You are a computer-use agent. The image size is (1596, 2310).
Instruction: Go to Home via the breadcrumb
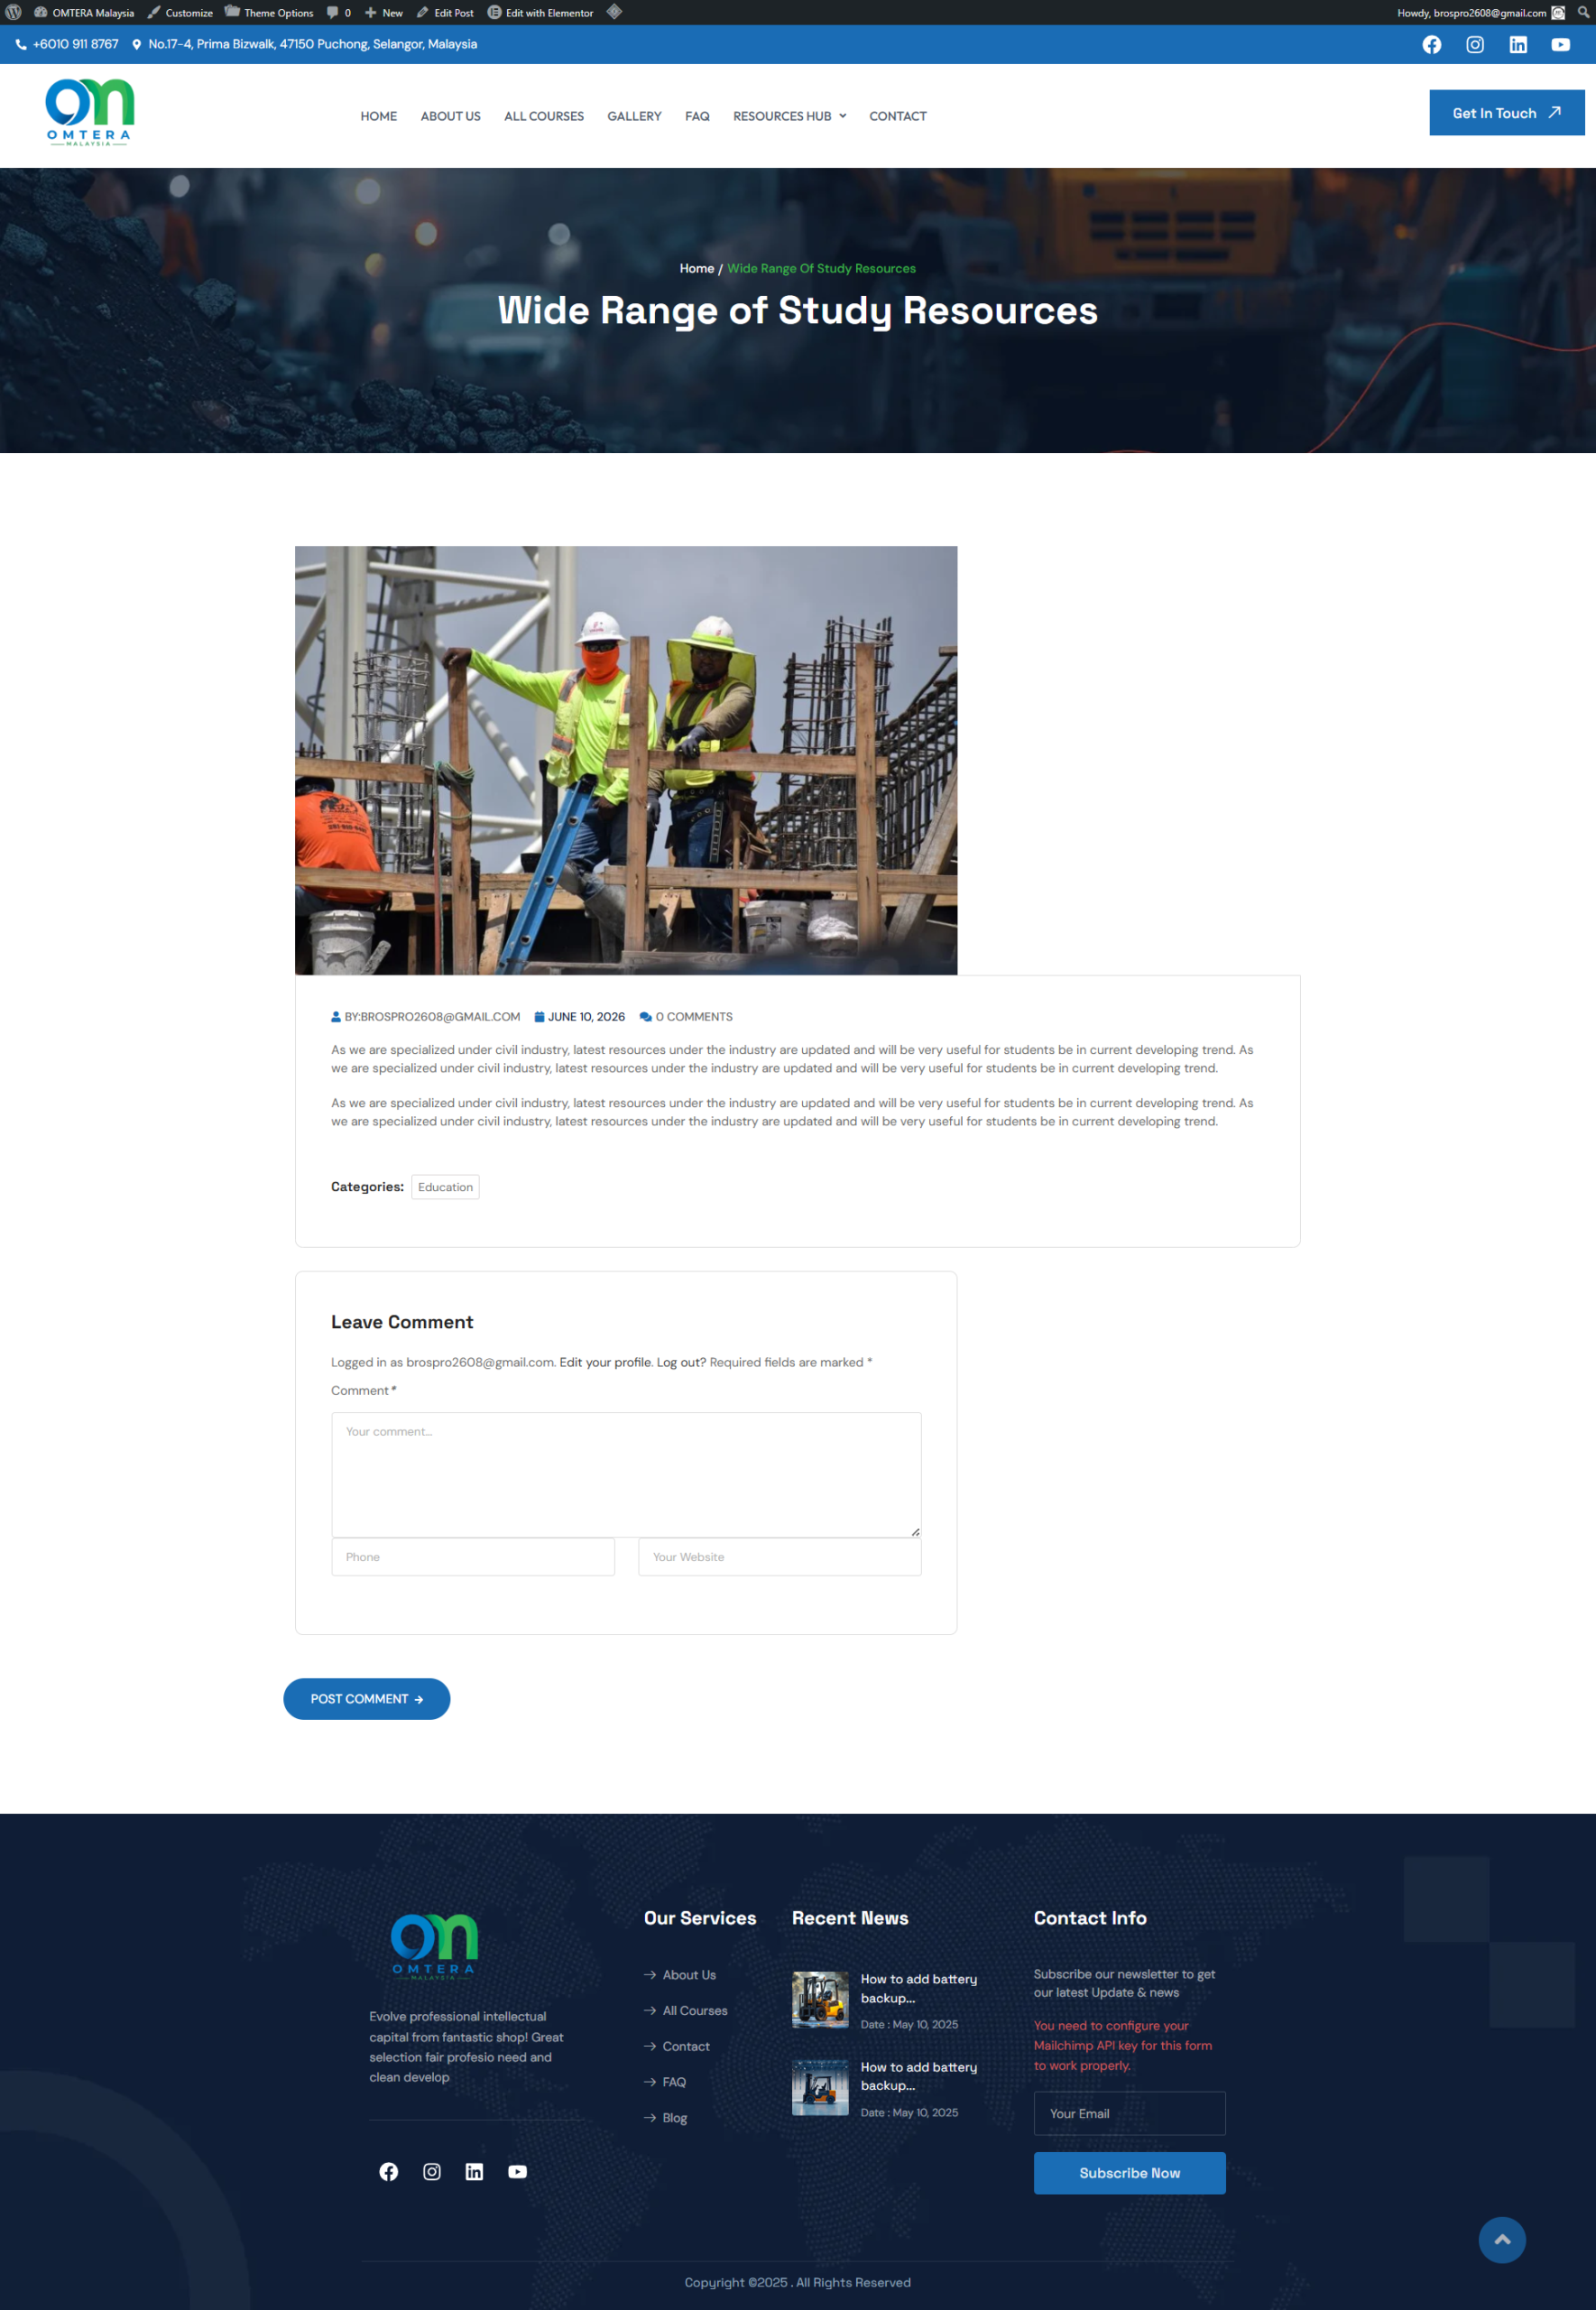[x=697, y=268]
